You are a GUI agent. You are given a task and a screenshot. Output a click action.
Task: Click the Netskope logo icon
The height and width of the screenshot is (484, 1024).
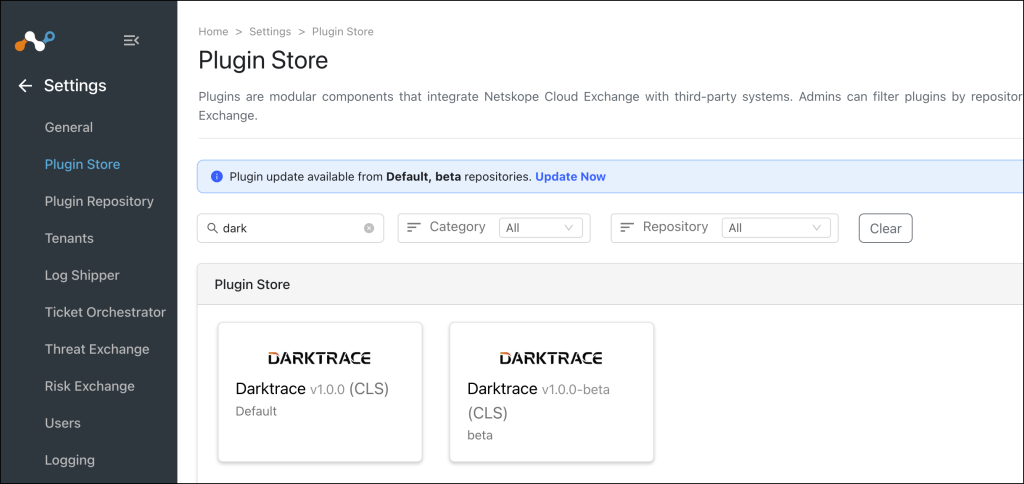(35, 41)
